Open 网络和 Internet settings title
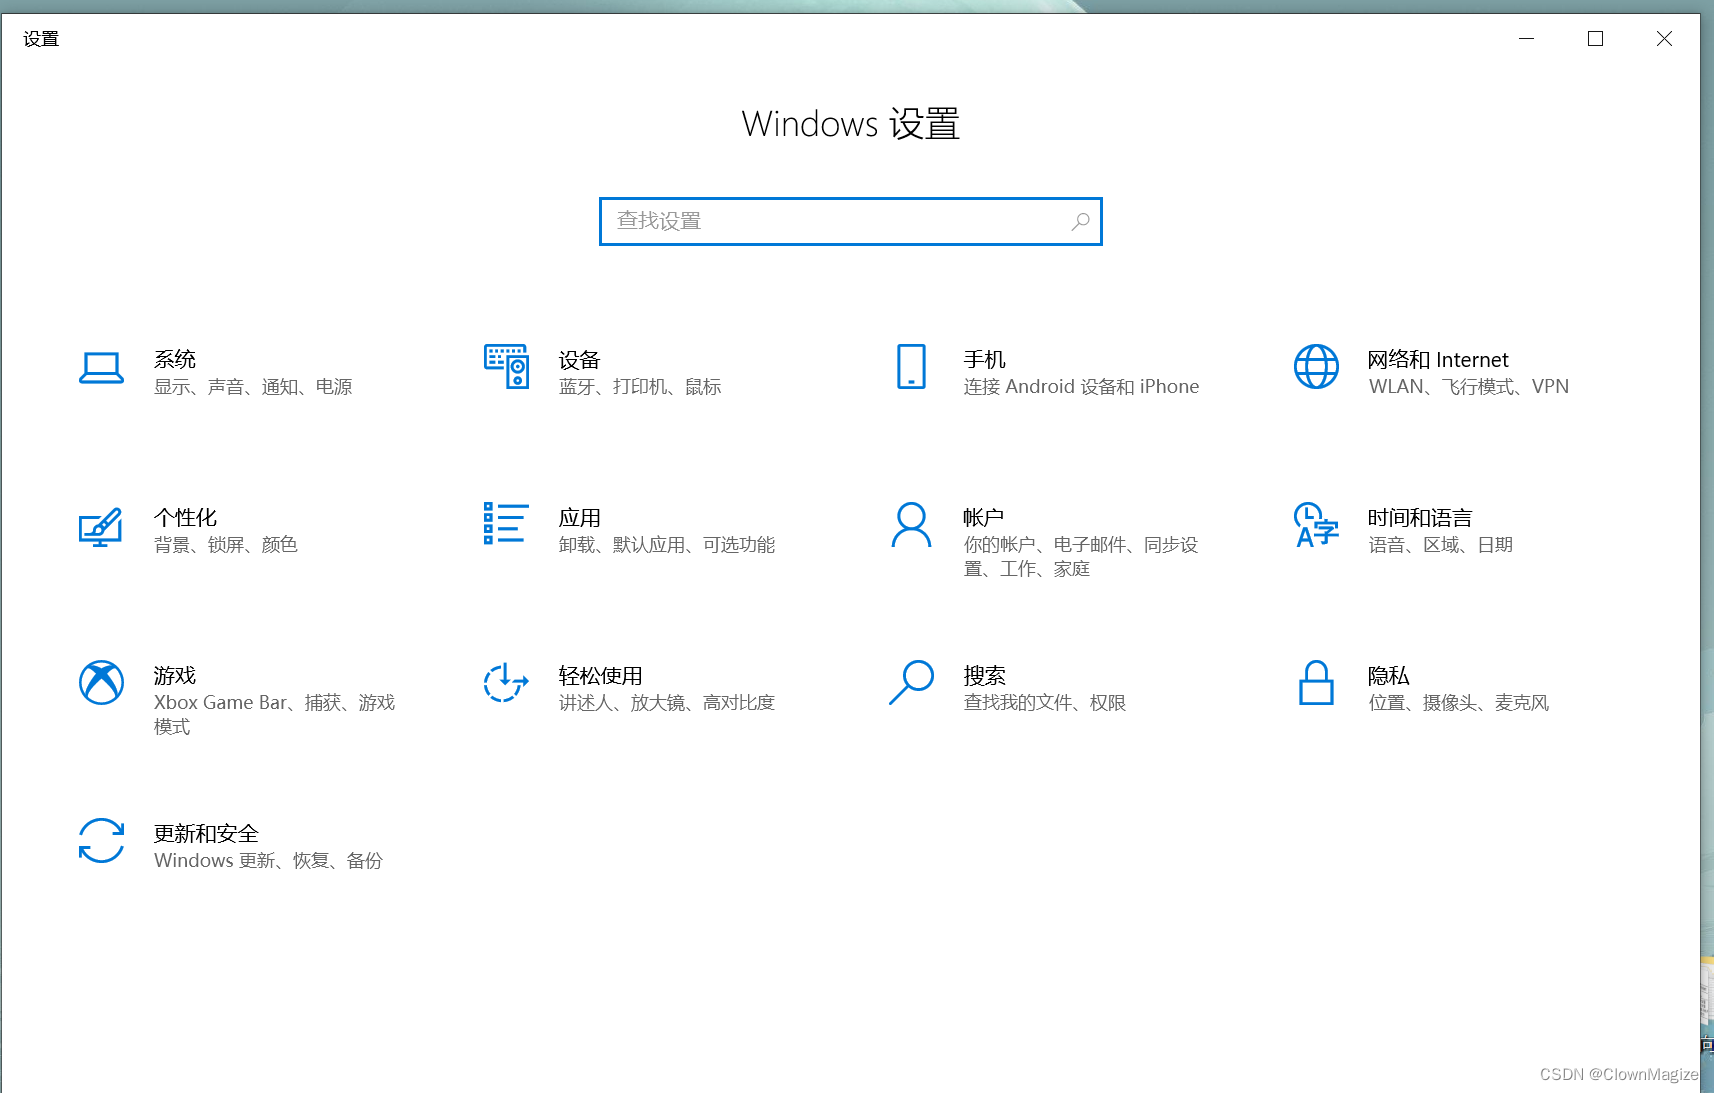Image resolution: width=1714 pixels, height=1093 pixels. coord(1438,359)
